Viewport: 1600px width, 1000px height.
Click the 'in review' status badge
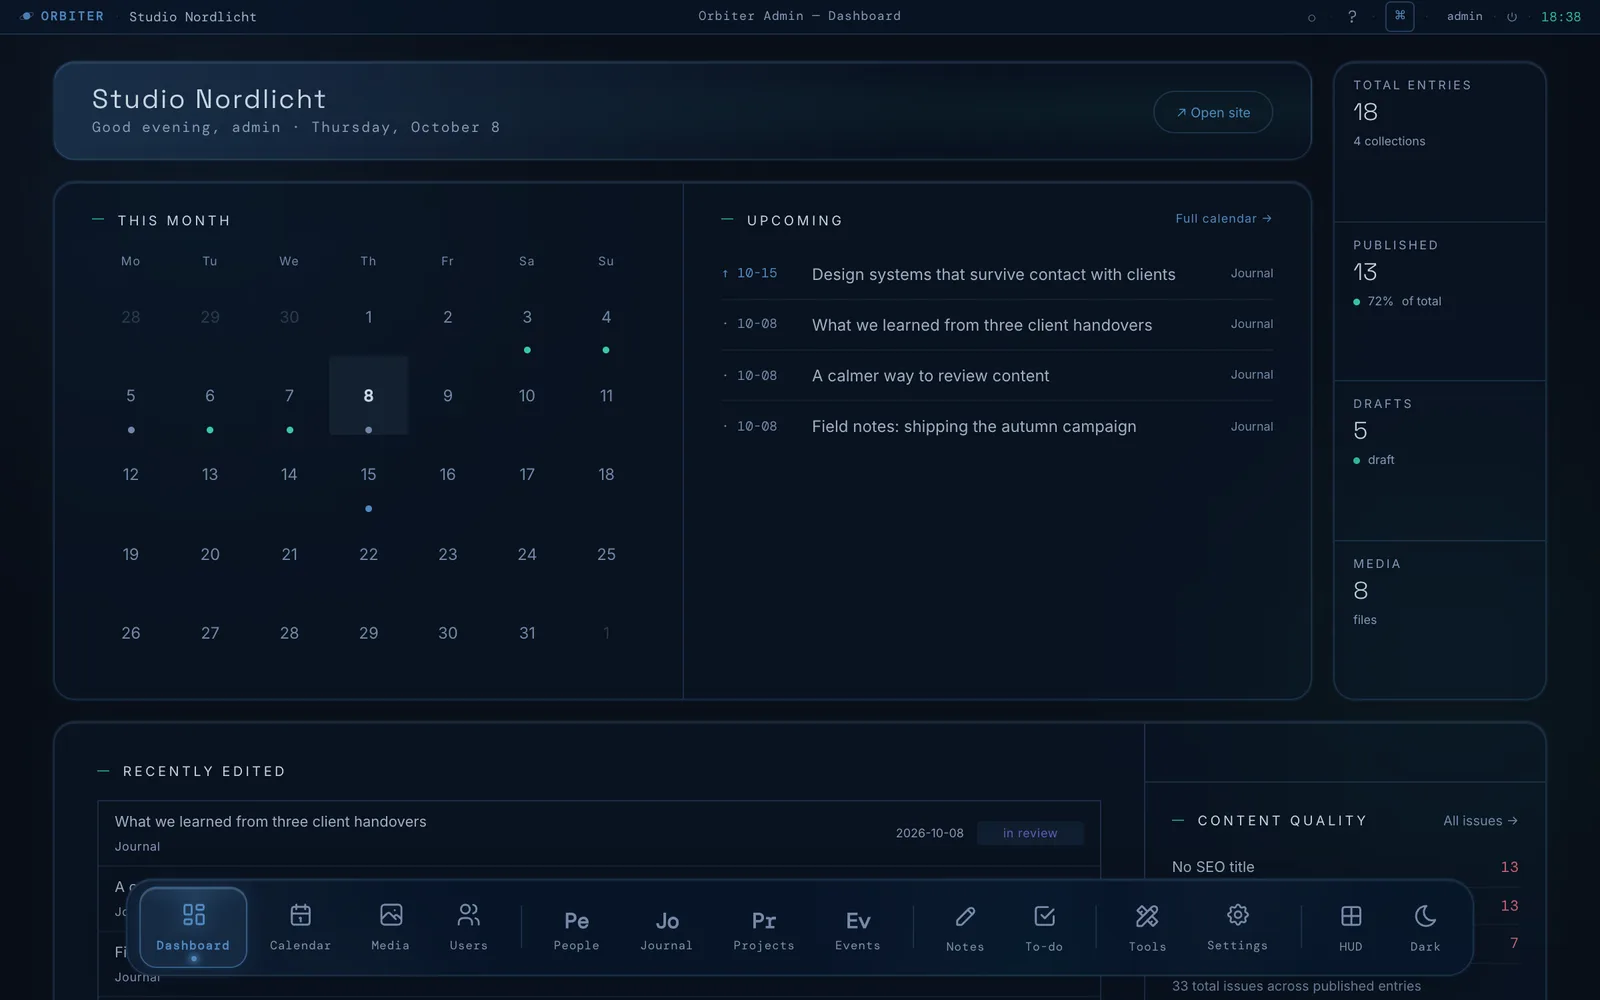[x=1030, y=833]
